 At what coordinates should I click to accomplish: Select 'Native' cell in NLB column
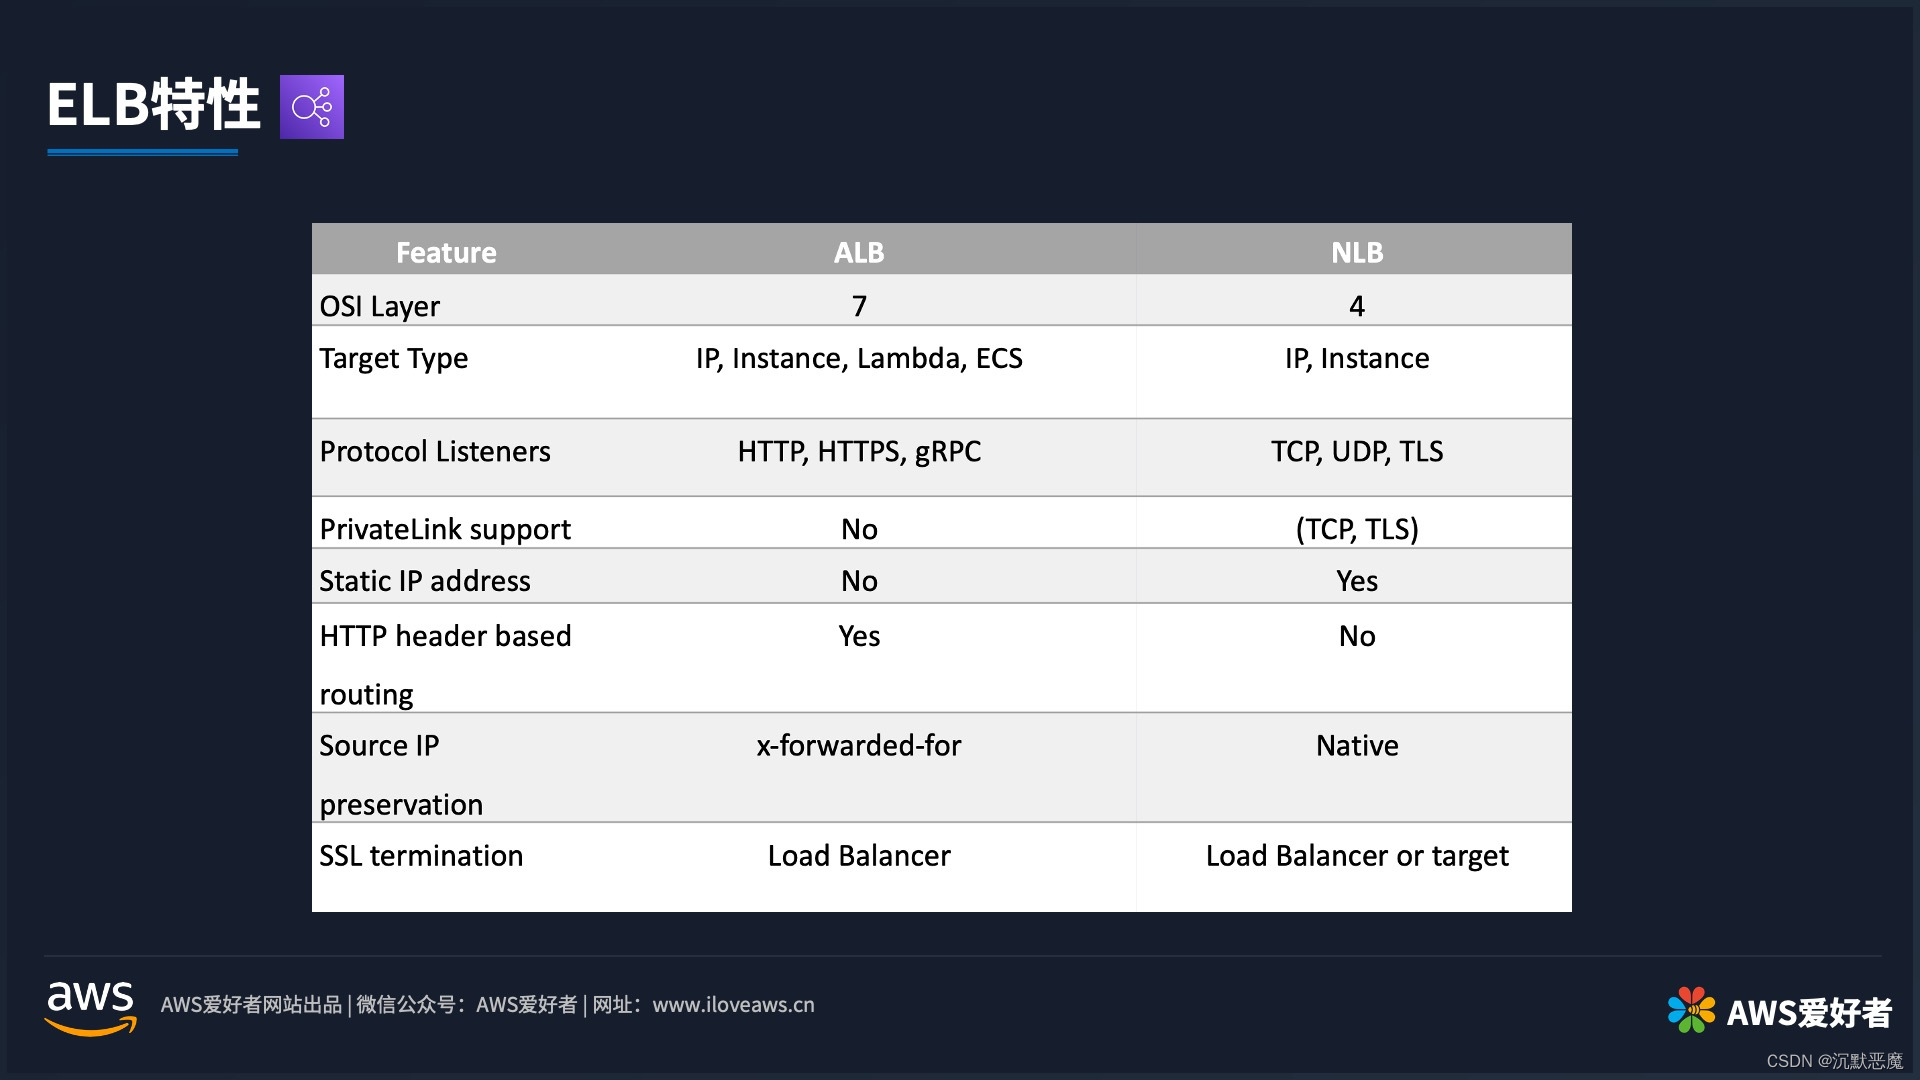click(1357, 746)
